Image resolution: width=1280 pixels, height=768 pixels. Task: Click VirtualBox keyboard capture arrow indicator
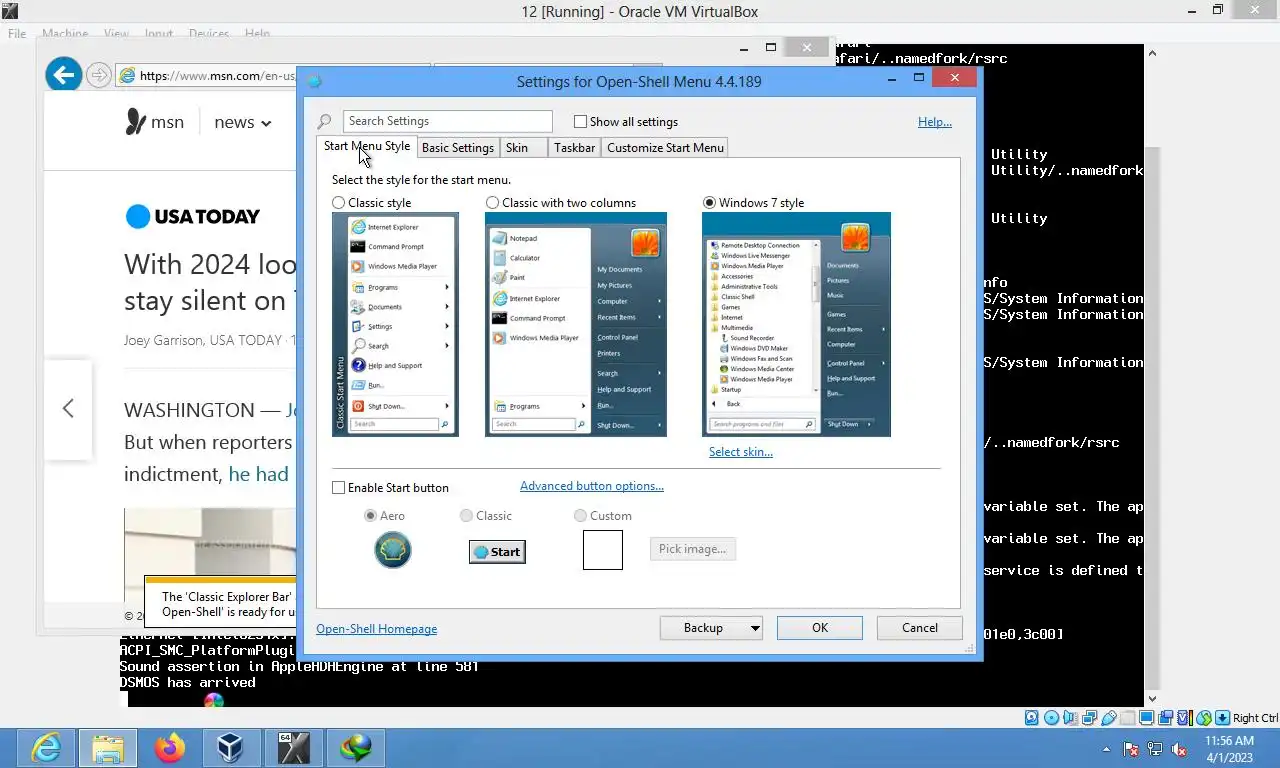coord(1222,718)
